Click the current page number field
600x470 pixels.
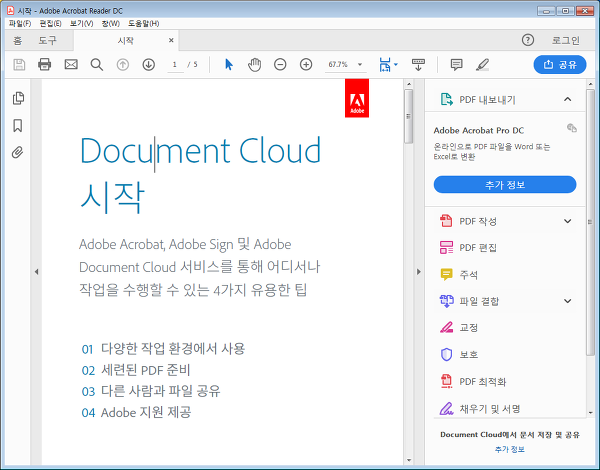coord(174,64)
